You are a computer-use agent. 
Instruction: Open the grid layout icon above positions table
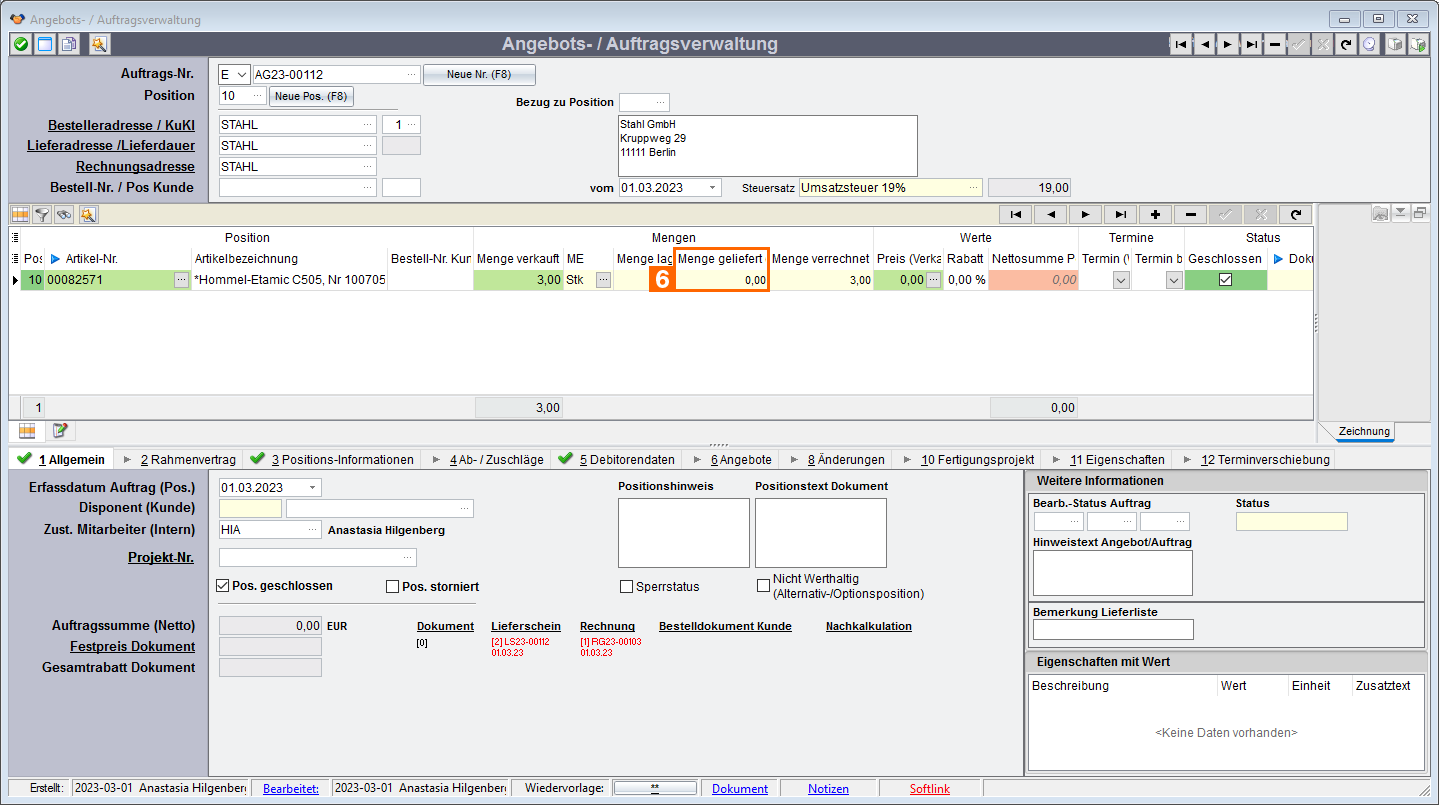19,214
